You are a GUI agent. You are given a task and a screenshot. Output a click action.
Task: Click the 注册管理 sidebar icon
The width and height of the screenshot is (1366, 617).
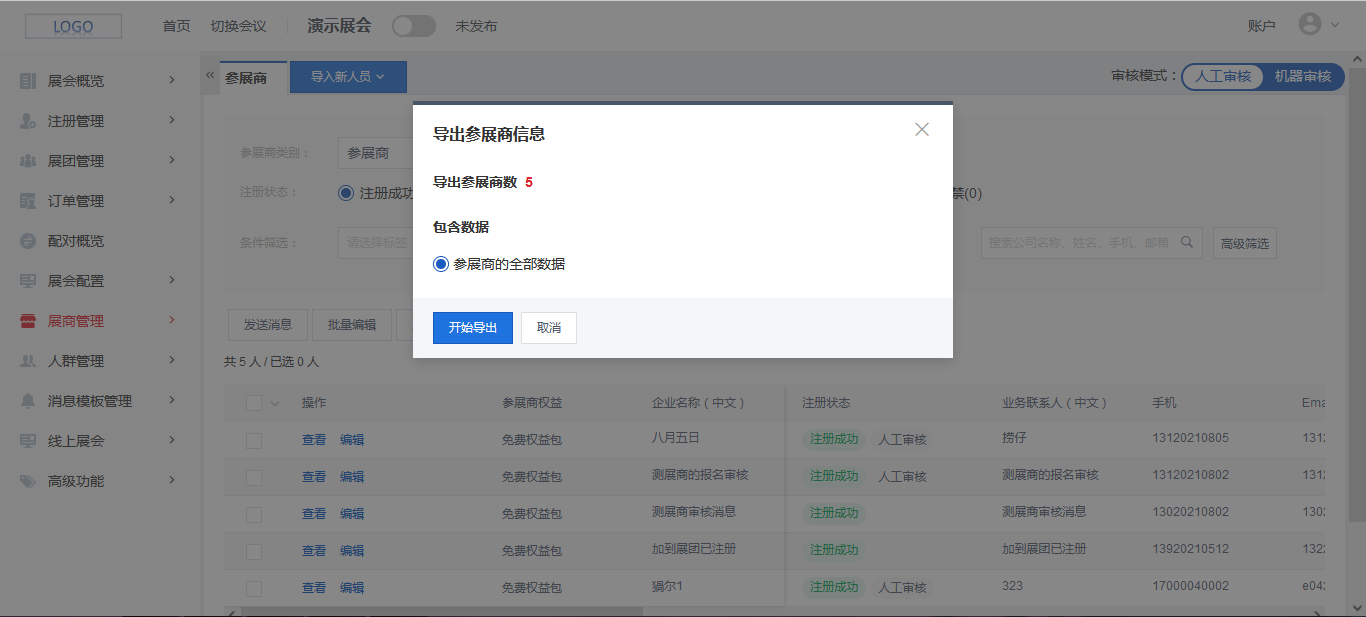tap(28, 121)
